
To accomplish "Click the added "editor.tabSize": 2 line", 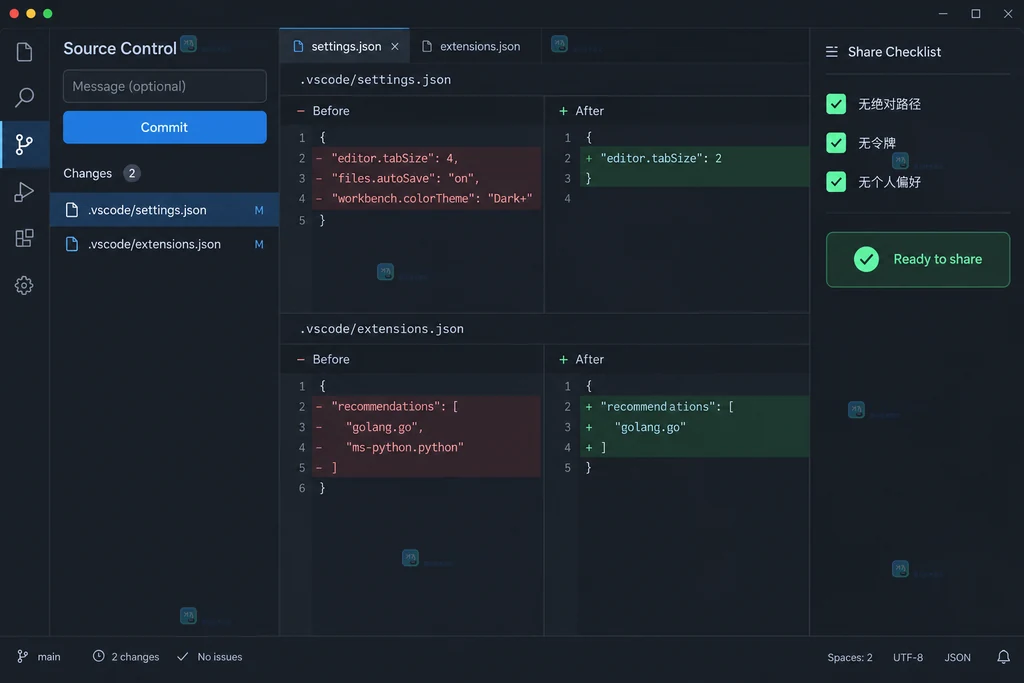I will coord(694,158).
